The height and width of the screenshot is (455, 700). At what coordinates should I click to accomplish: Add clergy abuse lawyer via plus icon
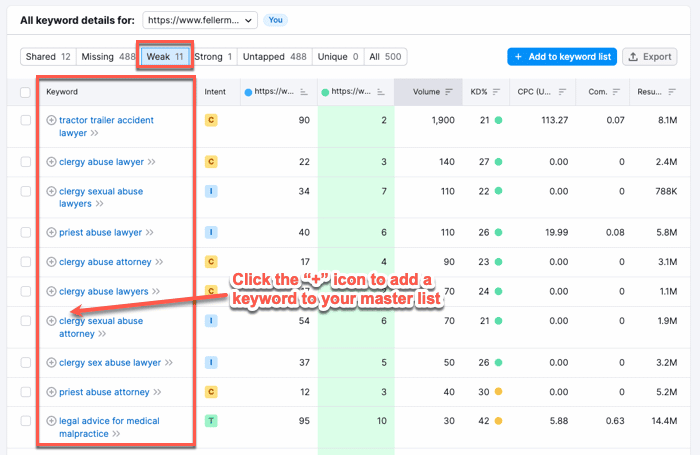click(52, 161)
